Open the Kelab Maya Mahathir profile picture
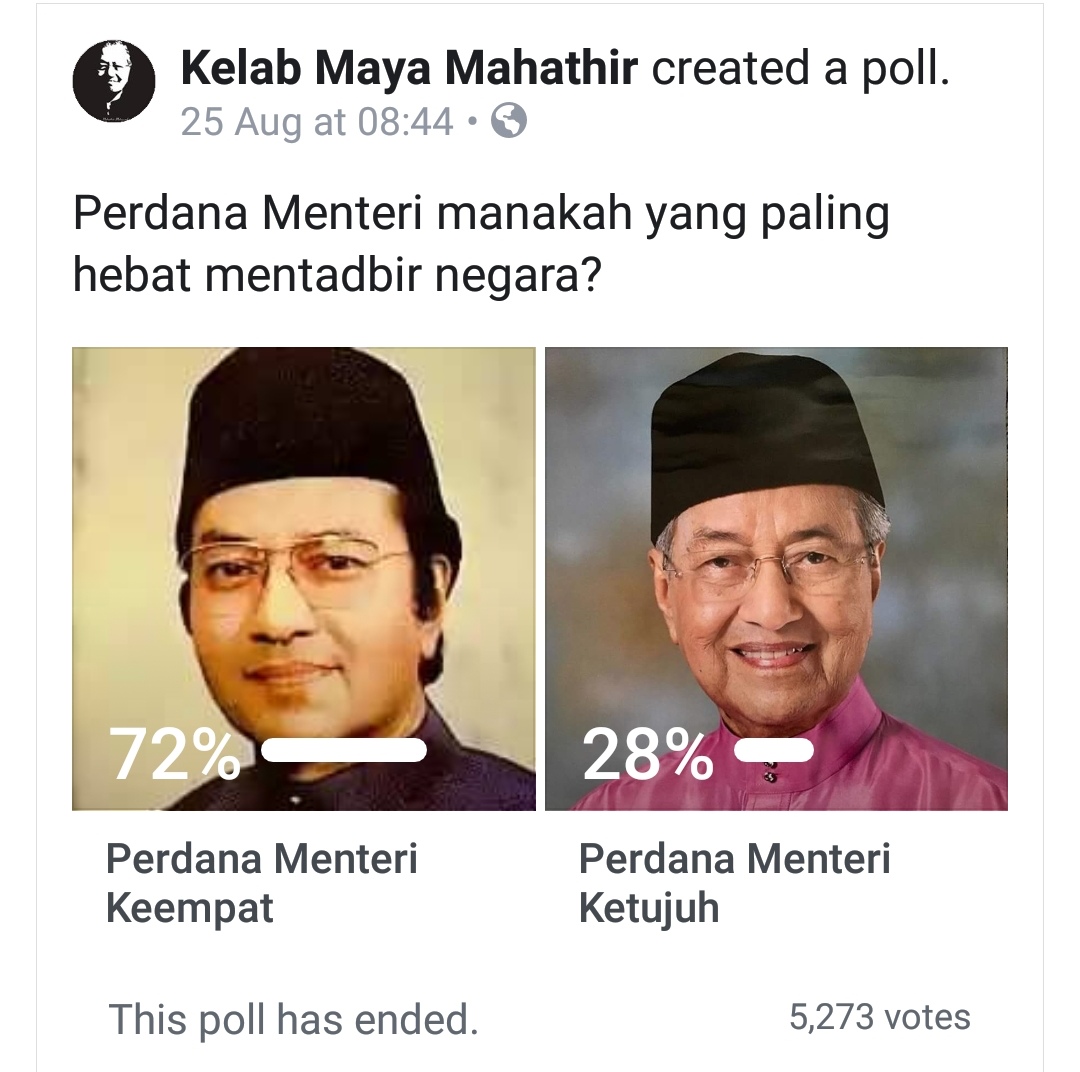Screen dimensions: 1080x1072 click(x=114, y=82)
